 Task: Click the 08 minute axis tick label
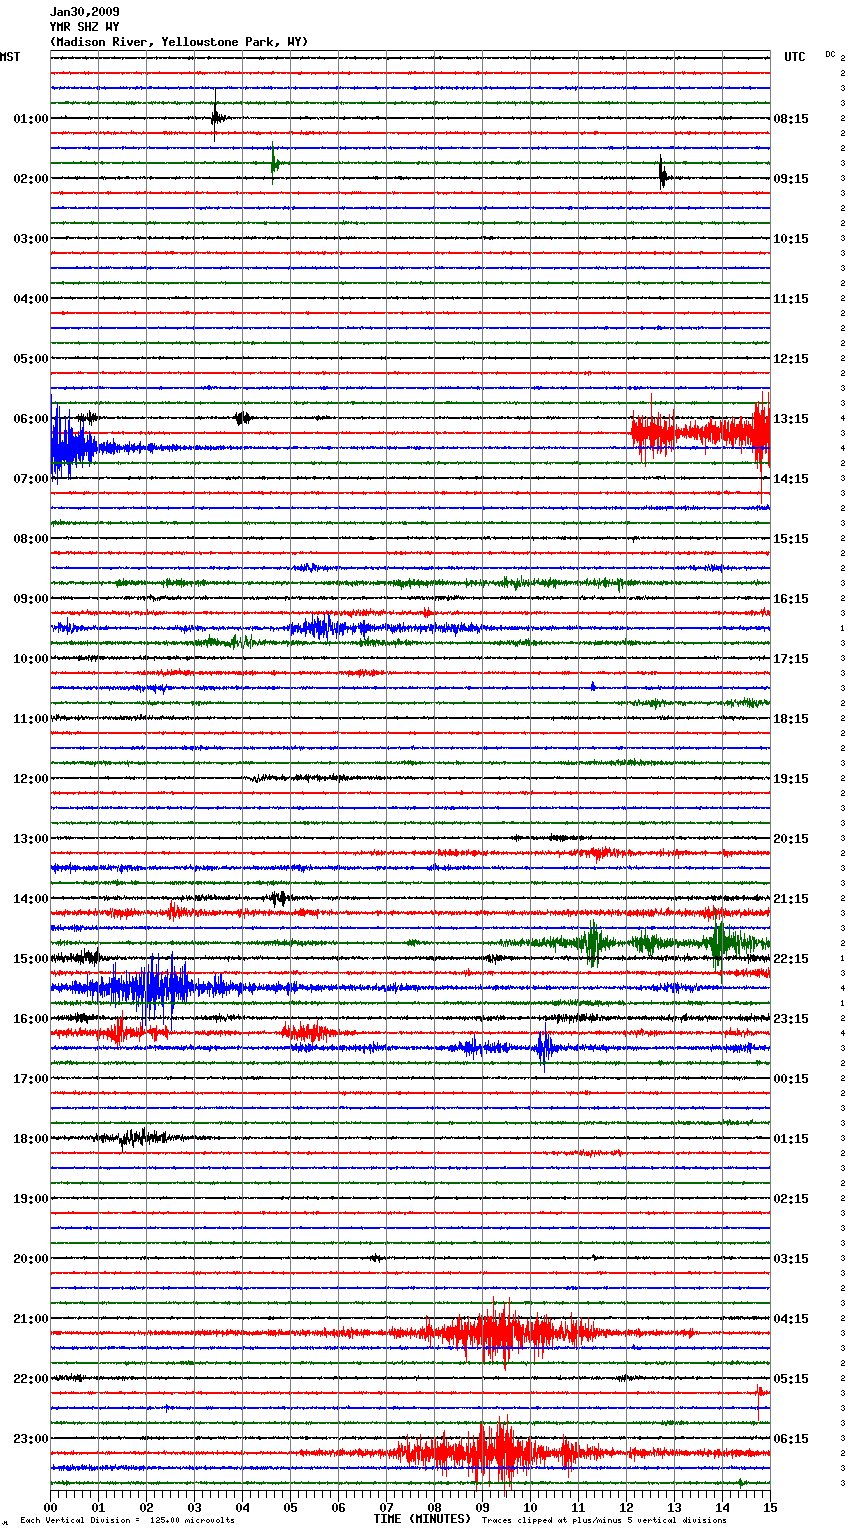tap(434, 1508)
